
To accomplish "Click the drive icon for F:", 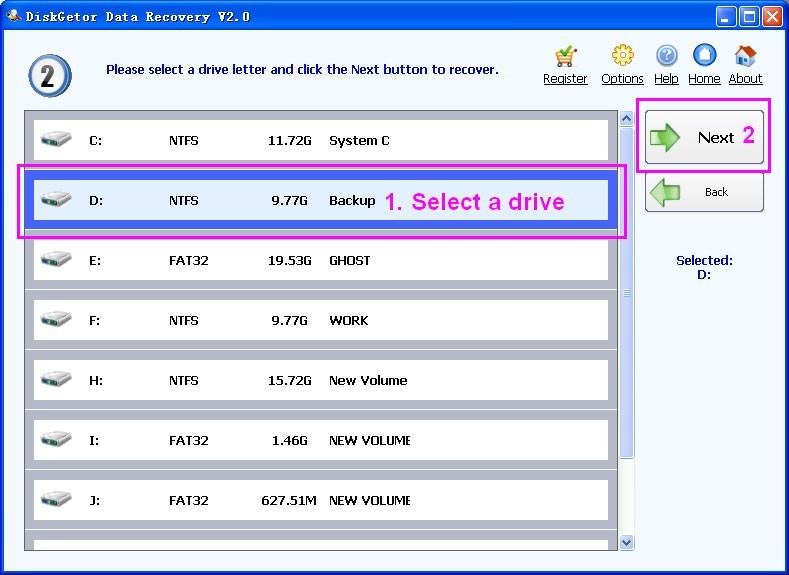I will tap(56, 318).
